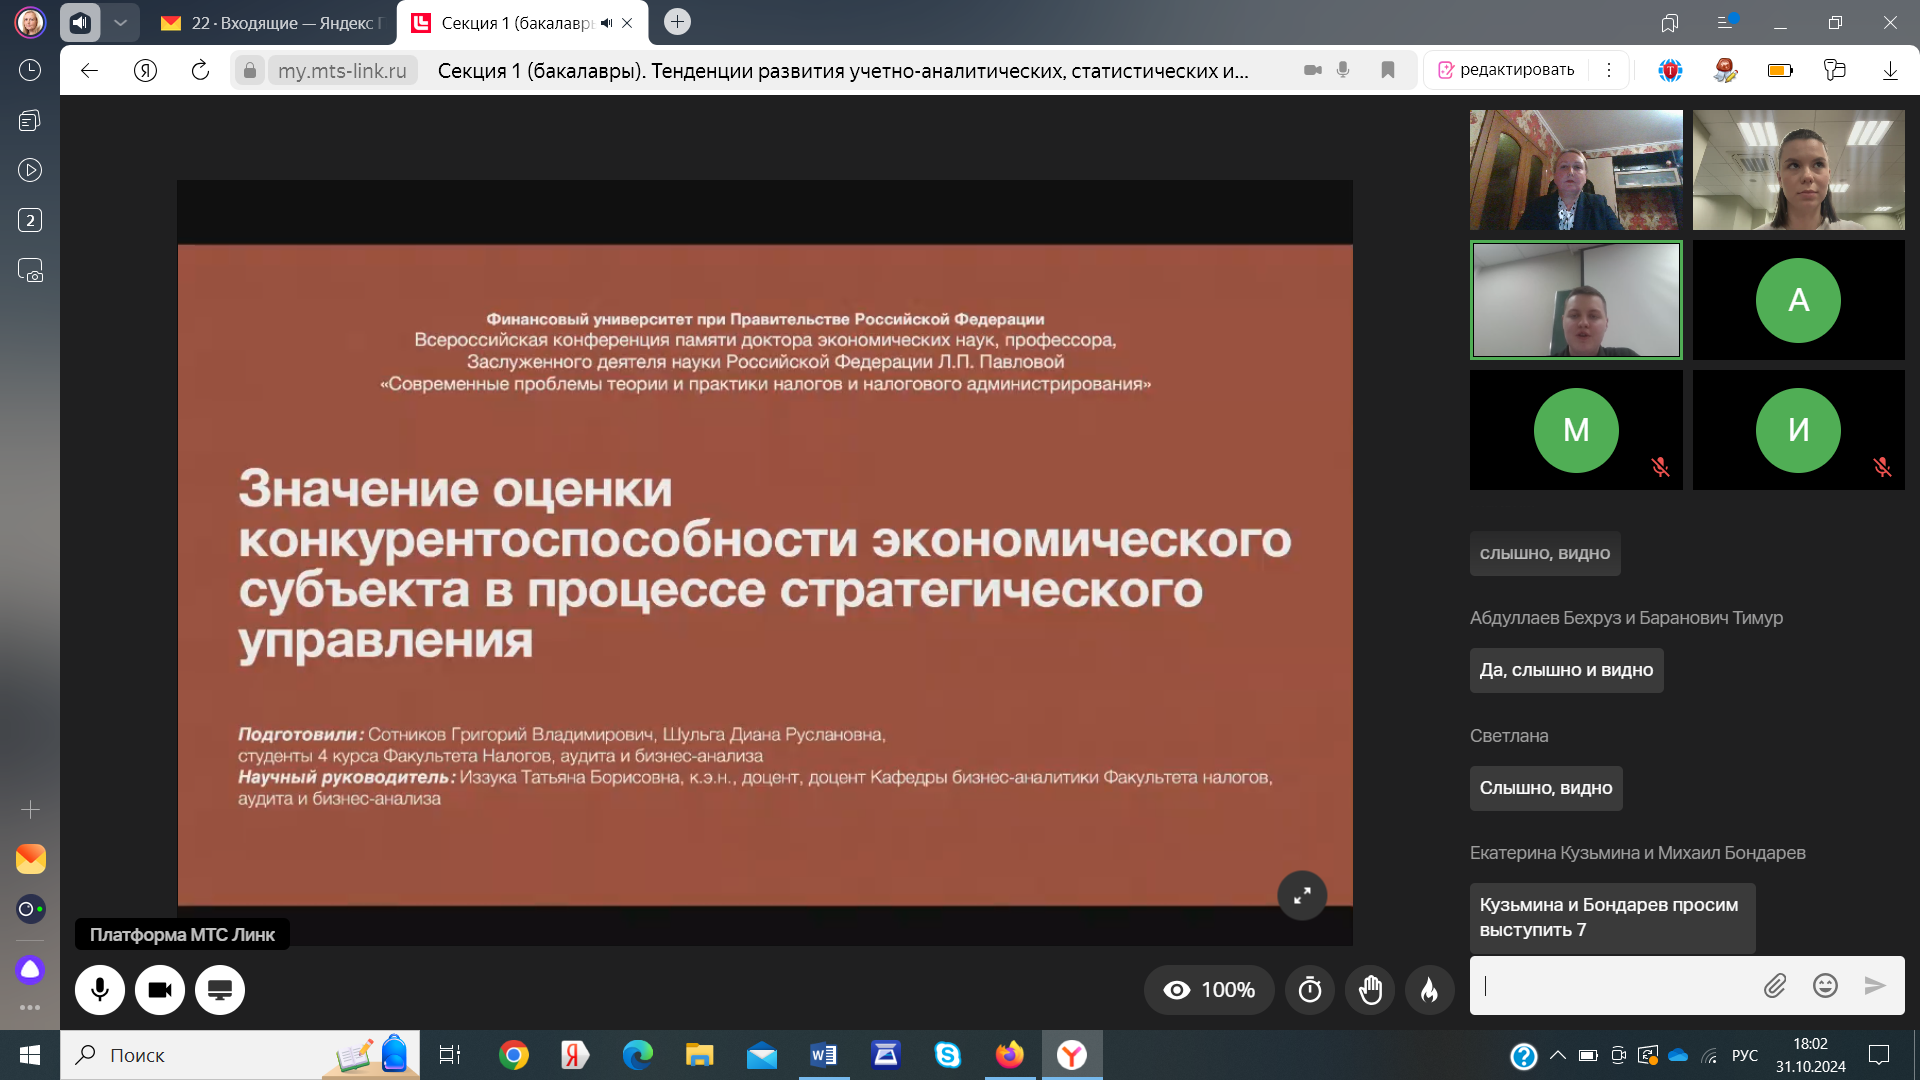Start screen sharing with monitor button
Screen dimensions: 1920x1080
[x=220, y=990]
